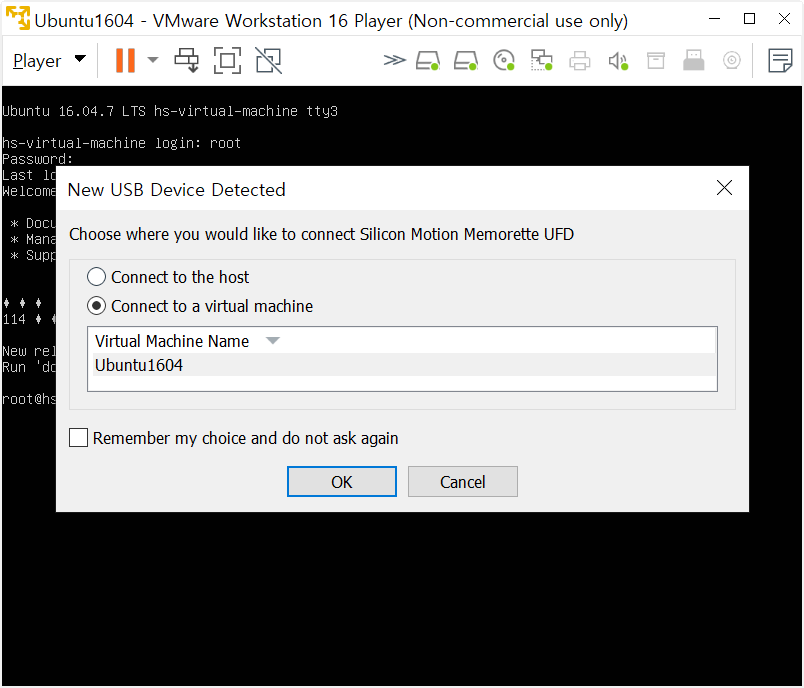Click the grayed circular webcam device icon
Viewport: 804px width, 688px height.
pos(732,60)
